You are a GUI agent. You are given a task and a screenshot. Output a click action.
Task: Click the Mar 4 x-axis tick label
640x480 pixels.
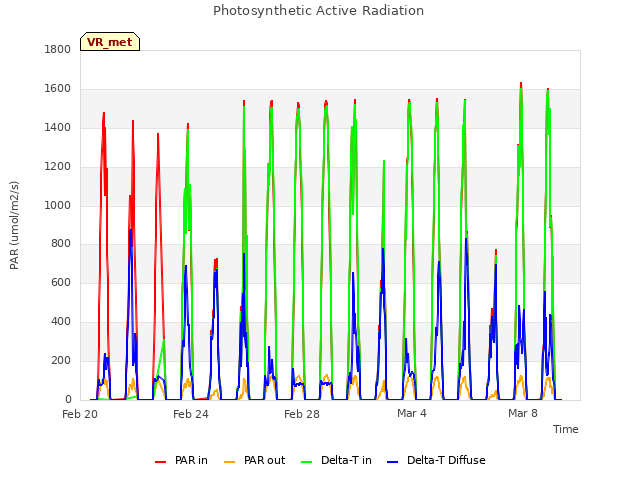pos(412,413)
